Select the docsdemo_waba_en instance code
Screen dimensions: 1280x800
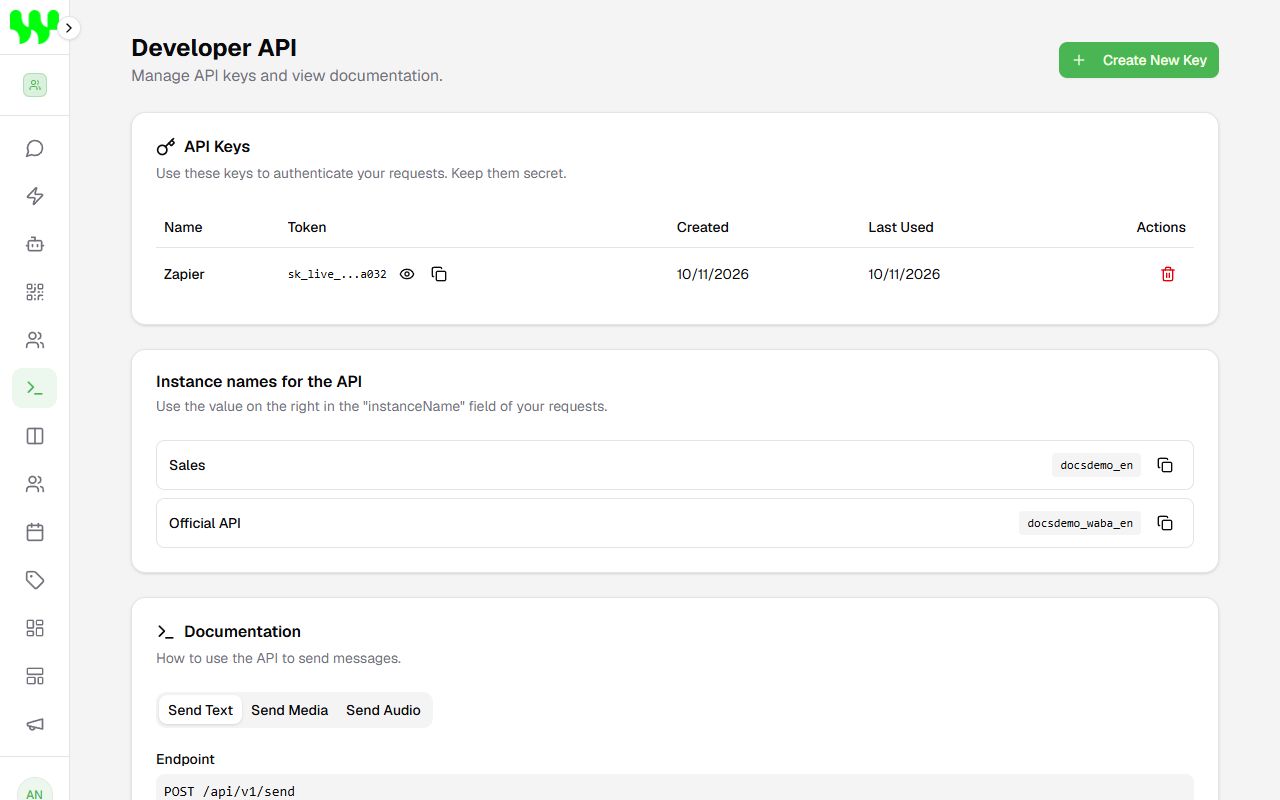(1080, 523)
